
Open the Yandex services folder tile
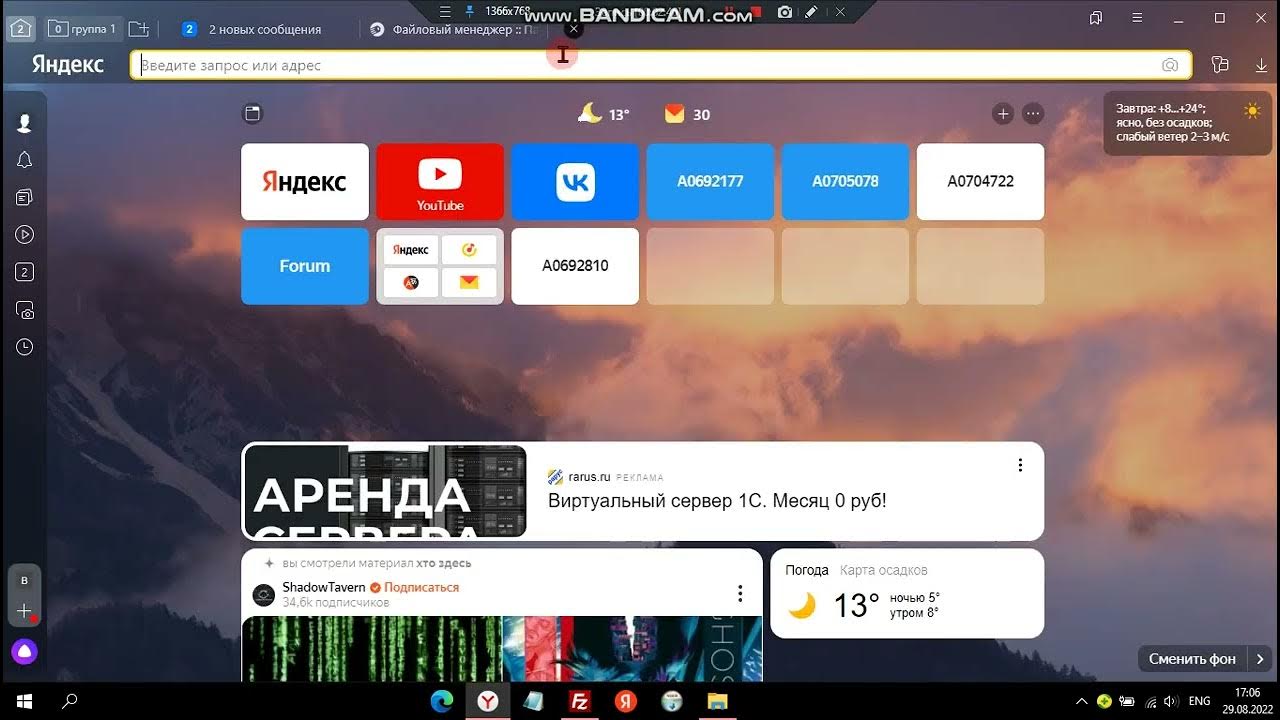(440, 266)
